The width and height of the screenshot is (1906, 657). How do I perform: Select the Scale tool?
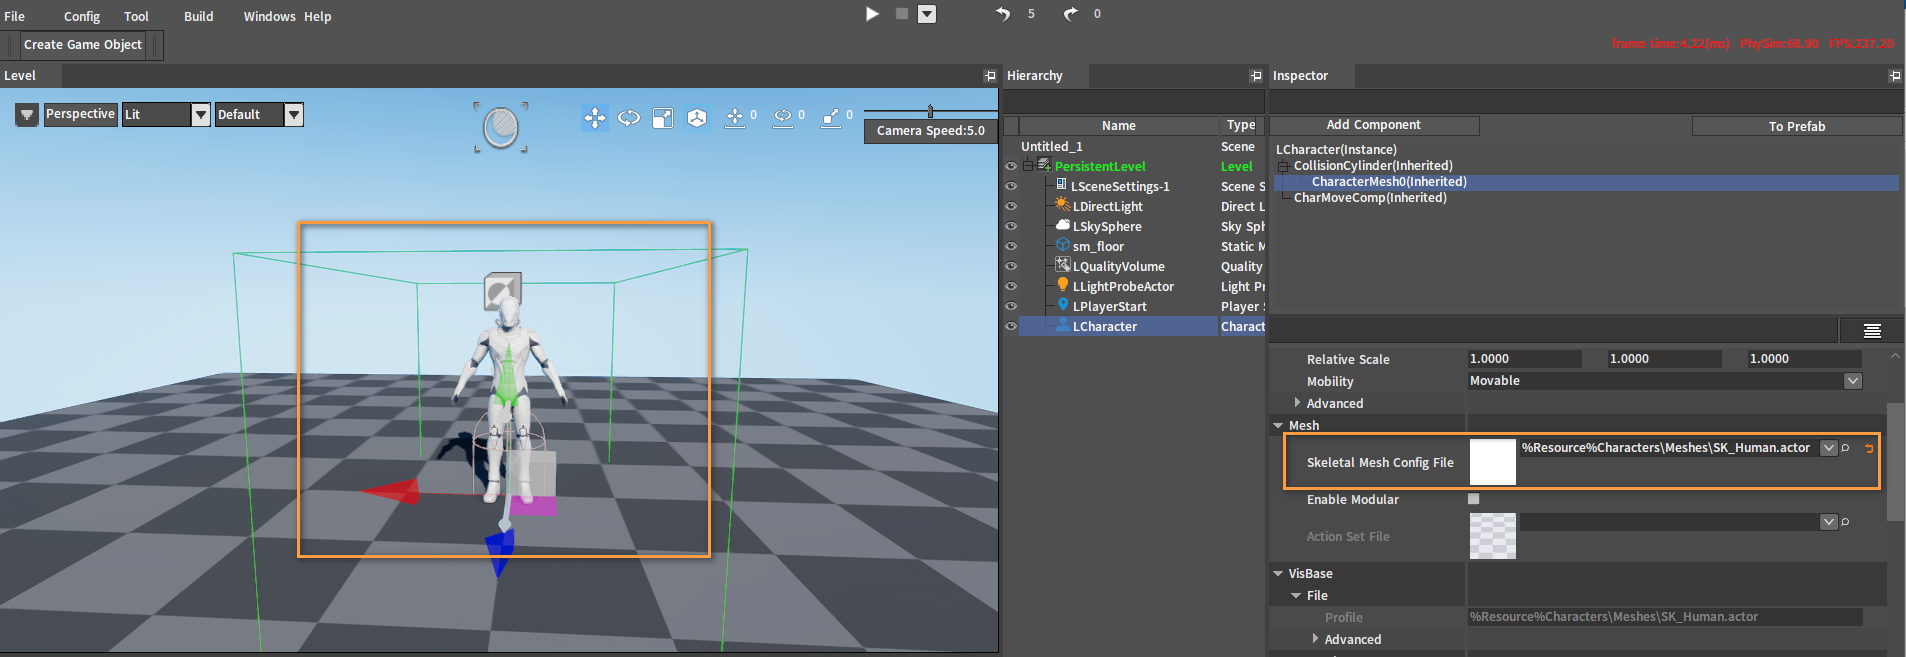click(663, 118)
